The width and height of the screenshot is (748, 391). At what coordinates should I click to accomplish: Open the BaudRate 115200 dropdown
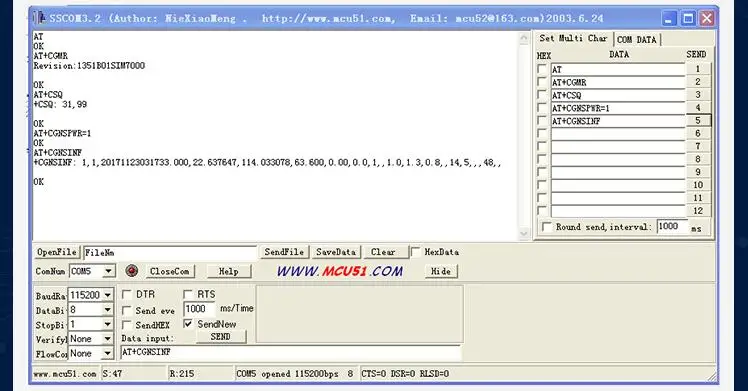pyautogui.click(x=108, y=295)
